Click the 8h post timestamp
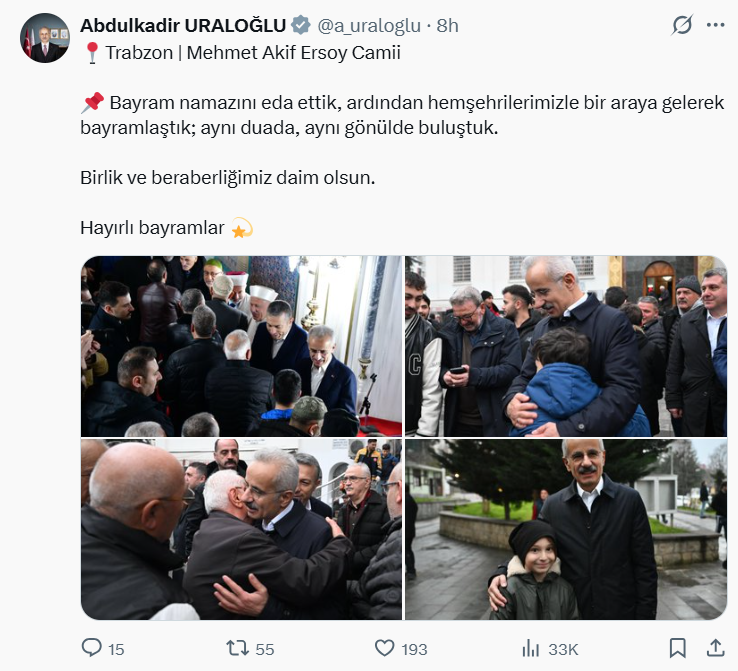The height and width of the screenshot is (671, 738). (x=447, y=26)
